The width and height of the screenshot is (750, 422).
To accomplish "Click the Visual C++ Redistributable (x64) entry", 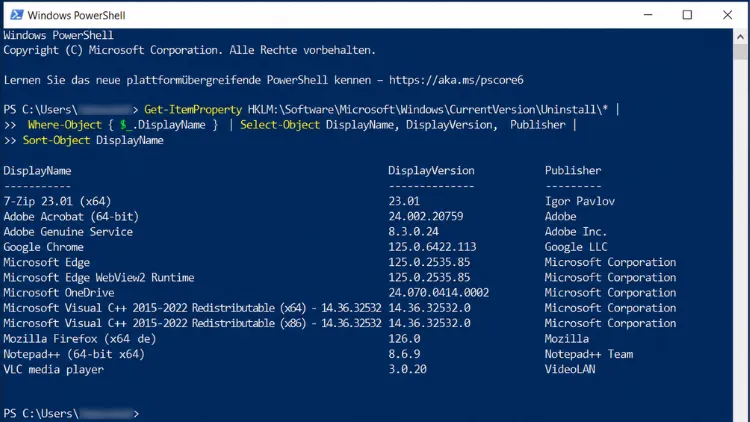I will click(x=192, y=308).
